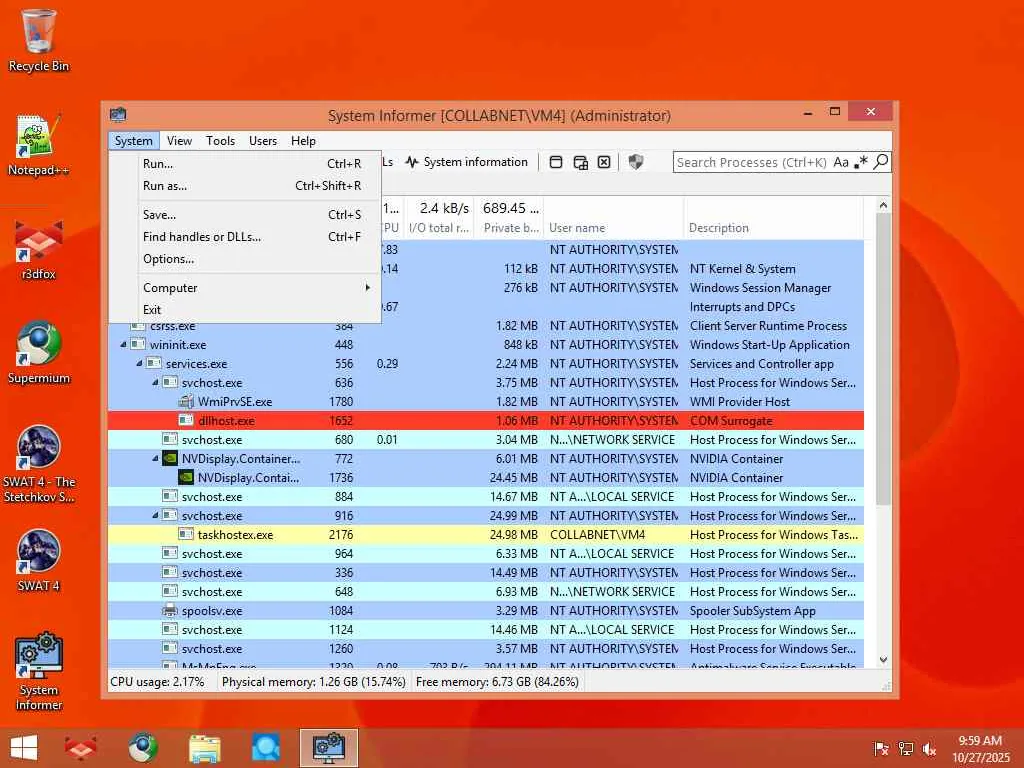Open the Recycle Bin desktop icon
The height and width of the screenshot is (768, 1024).
point(39,40)
